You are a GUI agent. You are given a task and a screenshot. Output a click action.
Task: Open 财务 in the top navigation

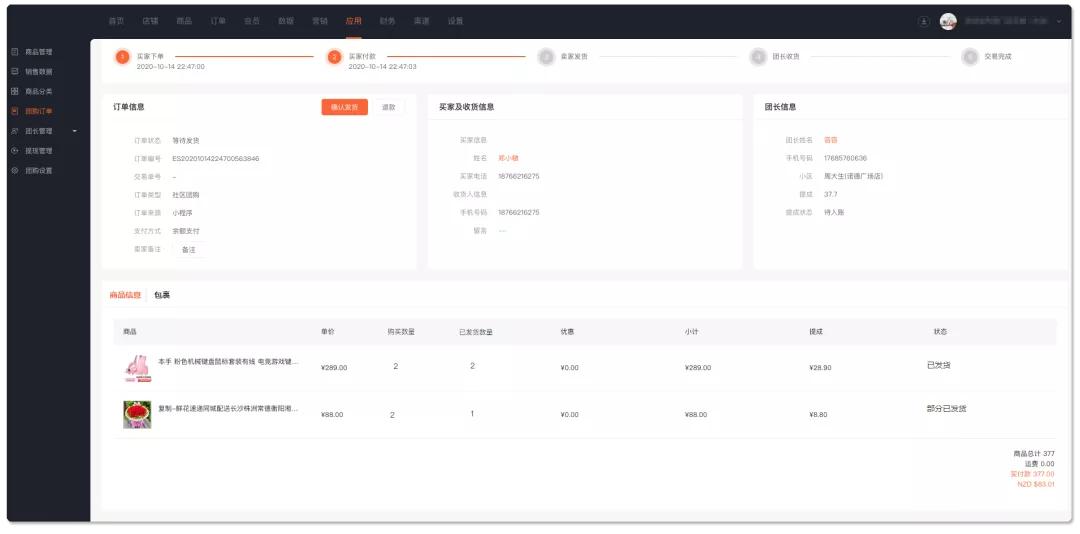387,21
